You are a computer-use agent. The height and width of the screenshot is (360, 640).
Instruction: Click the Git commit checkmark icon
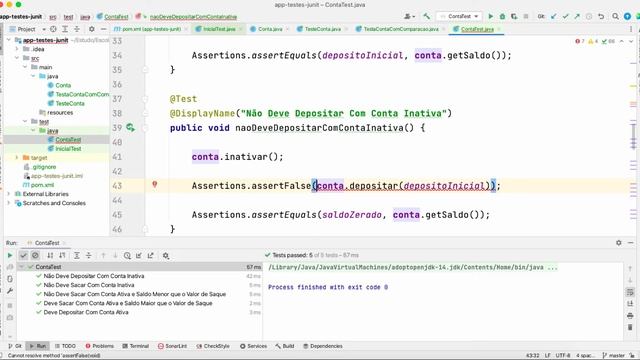click(x=565, y=16)
